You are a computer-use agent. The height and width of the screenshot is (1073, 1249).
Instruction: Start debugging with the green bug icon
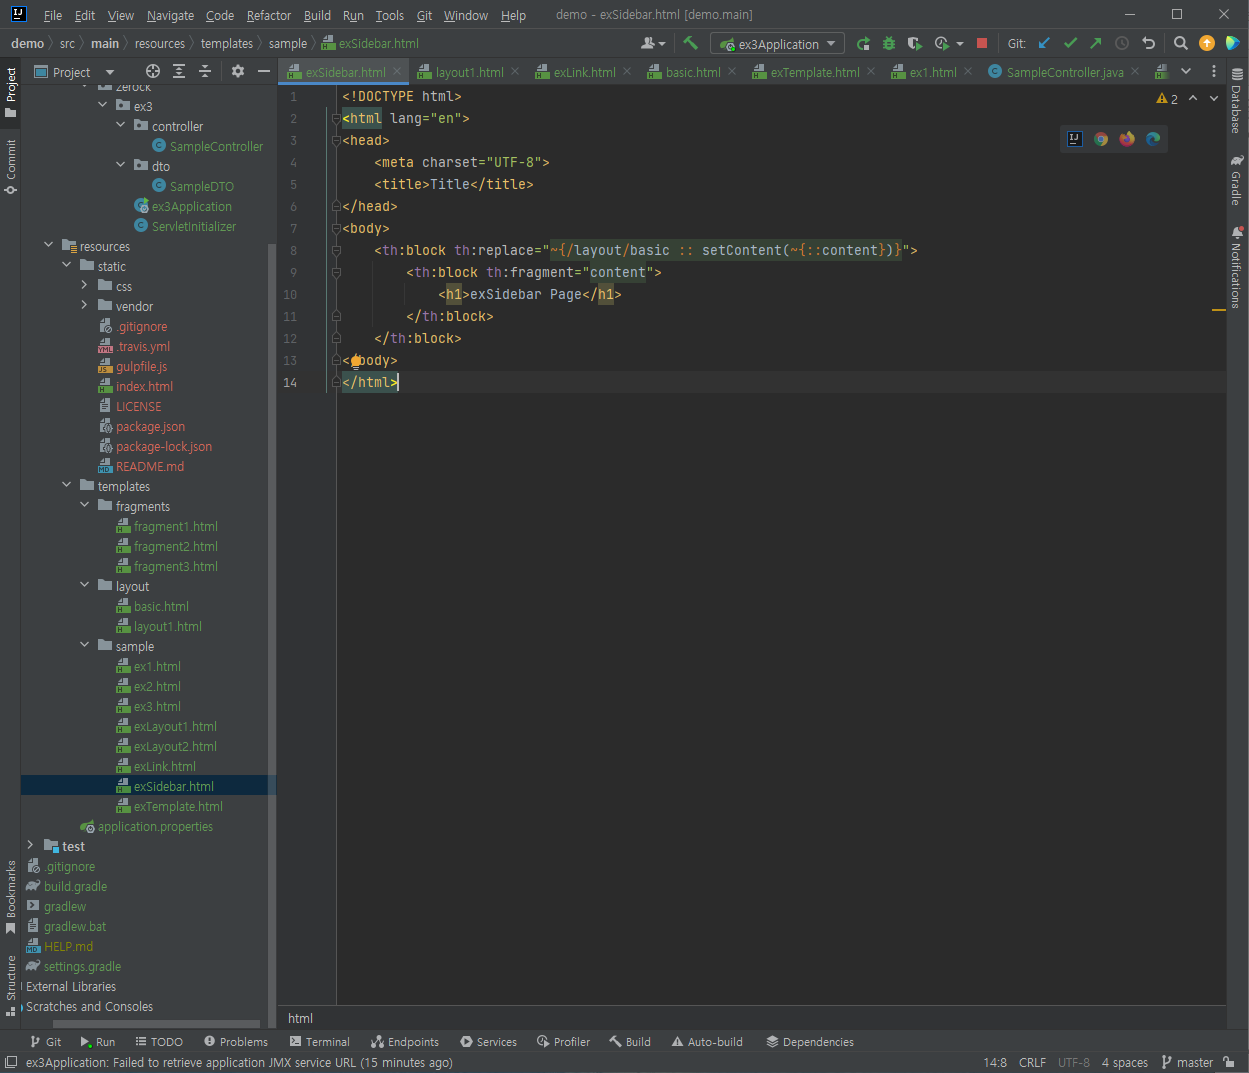click(889, 43)
